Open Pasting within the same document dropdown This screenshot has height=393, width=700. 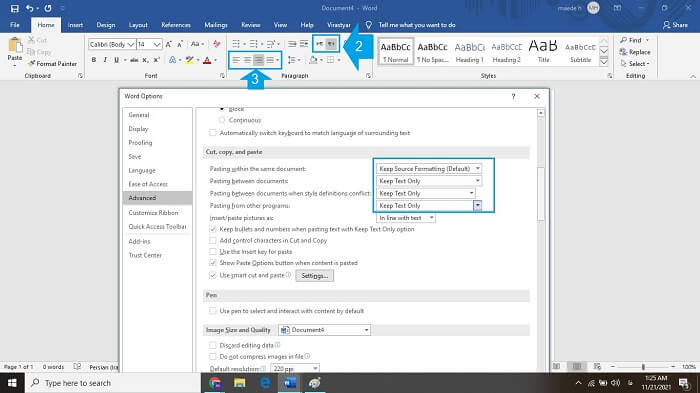point(429,168)
